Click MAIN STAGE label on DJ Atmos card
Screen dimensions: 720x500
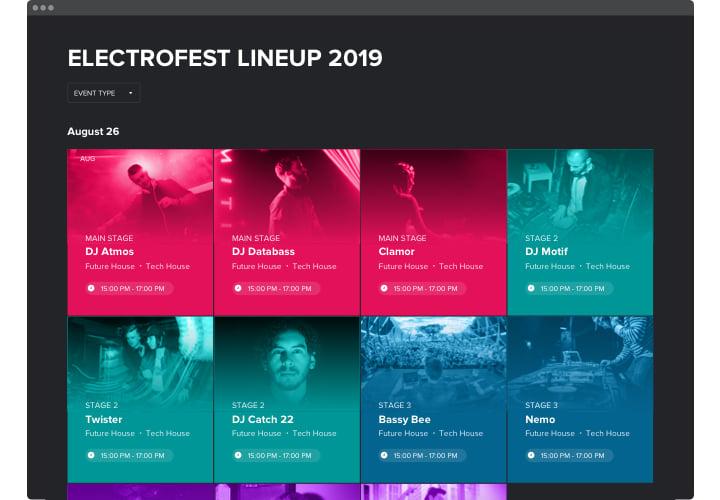tap(109, 238)
